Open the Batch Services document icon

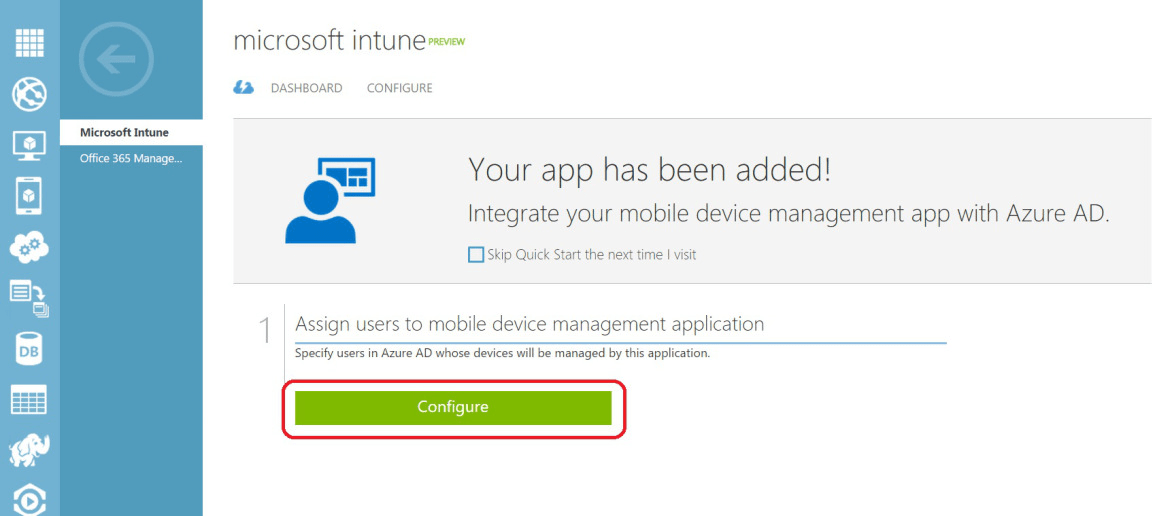point(30,298)
